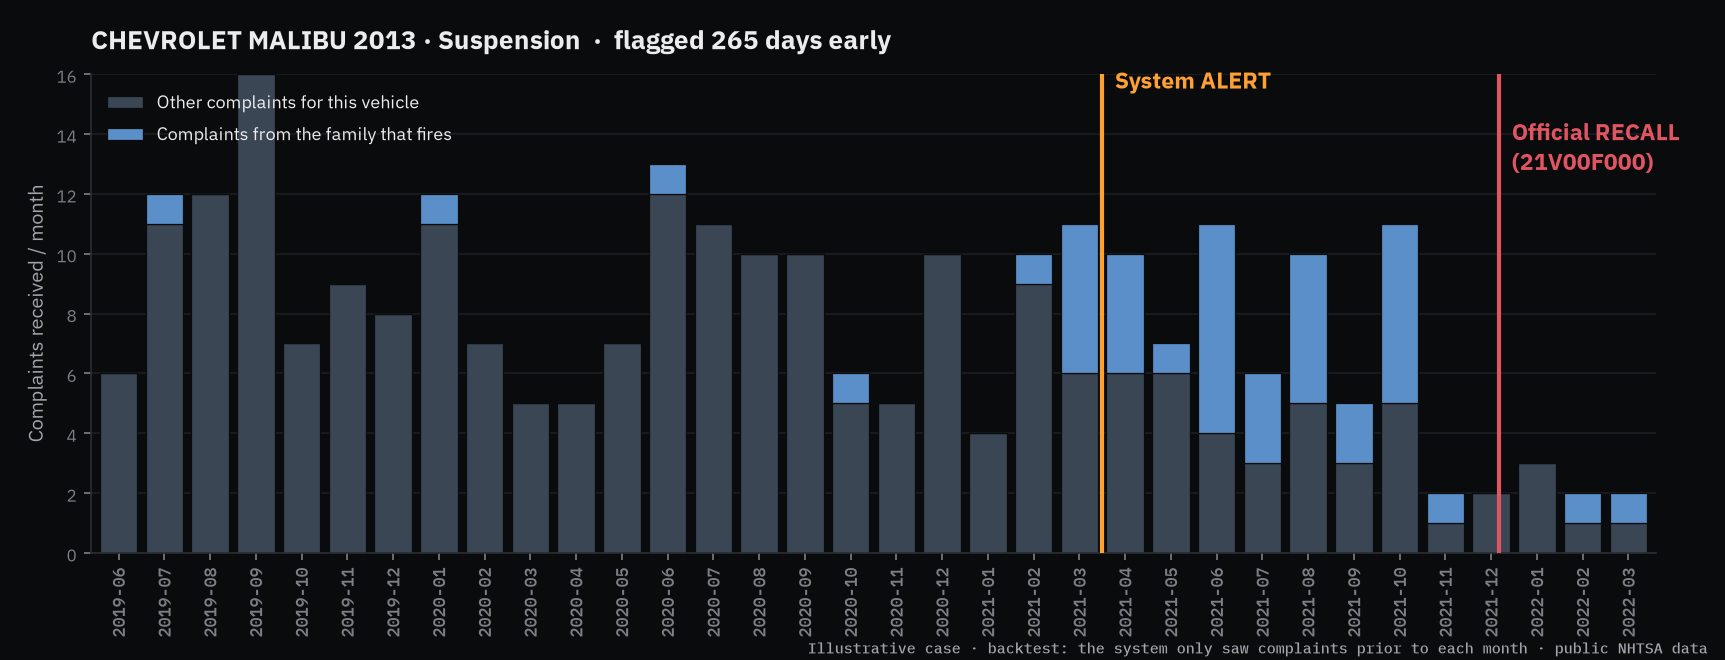
Task: Click the tallest bar for 2019-09
Action: 256,314
